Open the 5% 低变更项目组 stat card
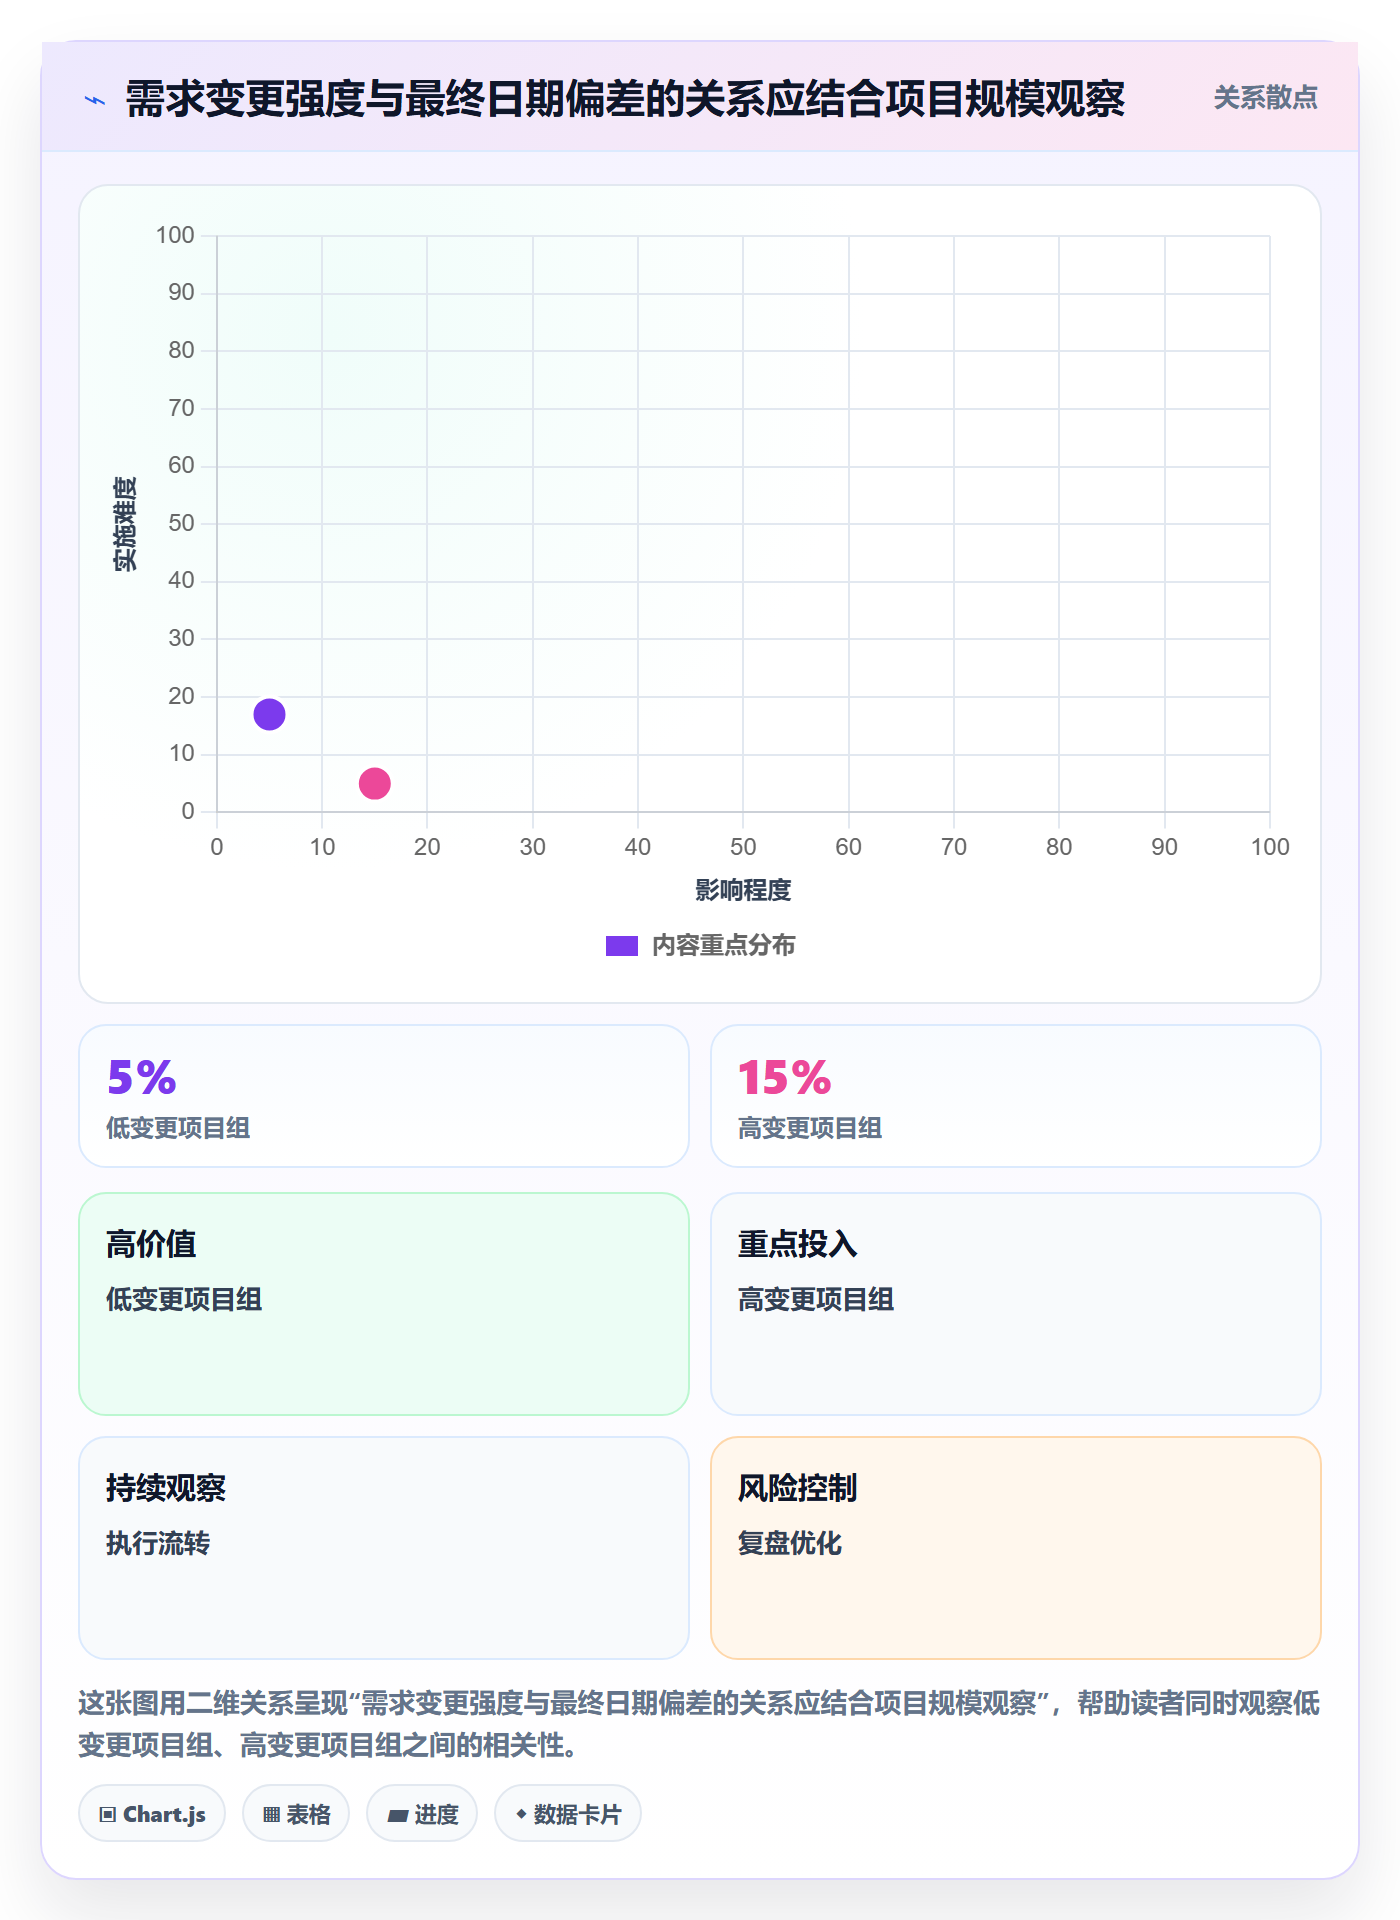This screenshot has width=1400, height=1920. pos(384,1096)
